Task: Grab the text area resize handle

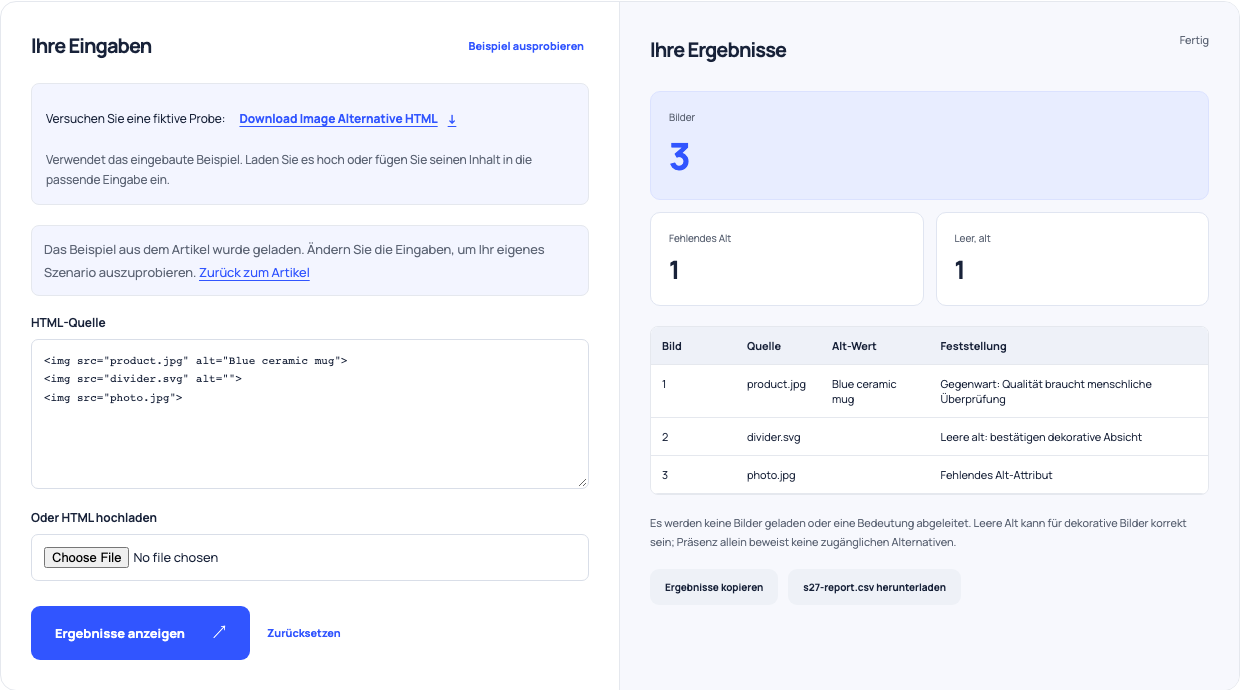Action: pos(581,481)
